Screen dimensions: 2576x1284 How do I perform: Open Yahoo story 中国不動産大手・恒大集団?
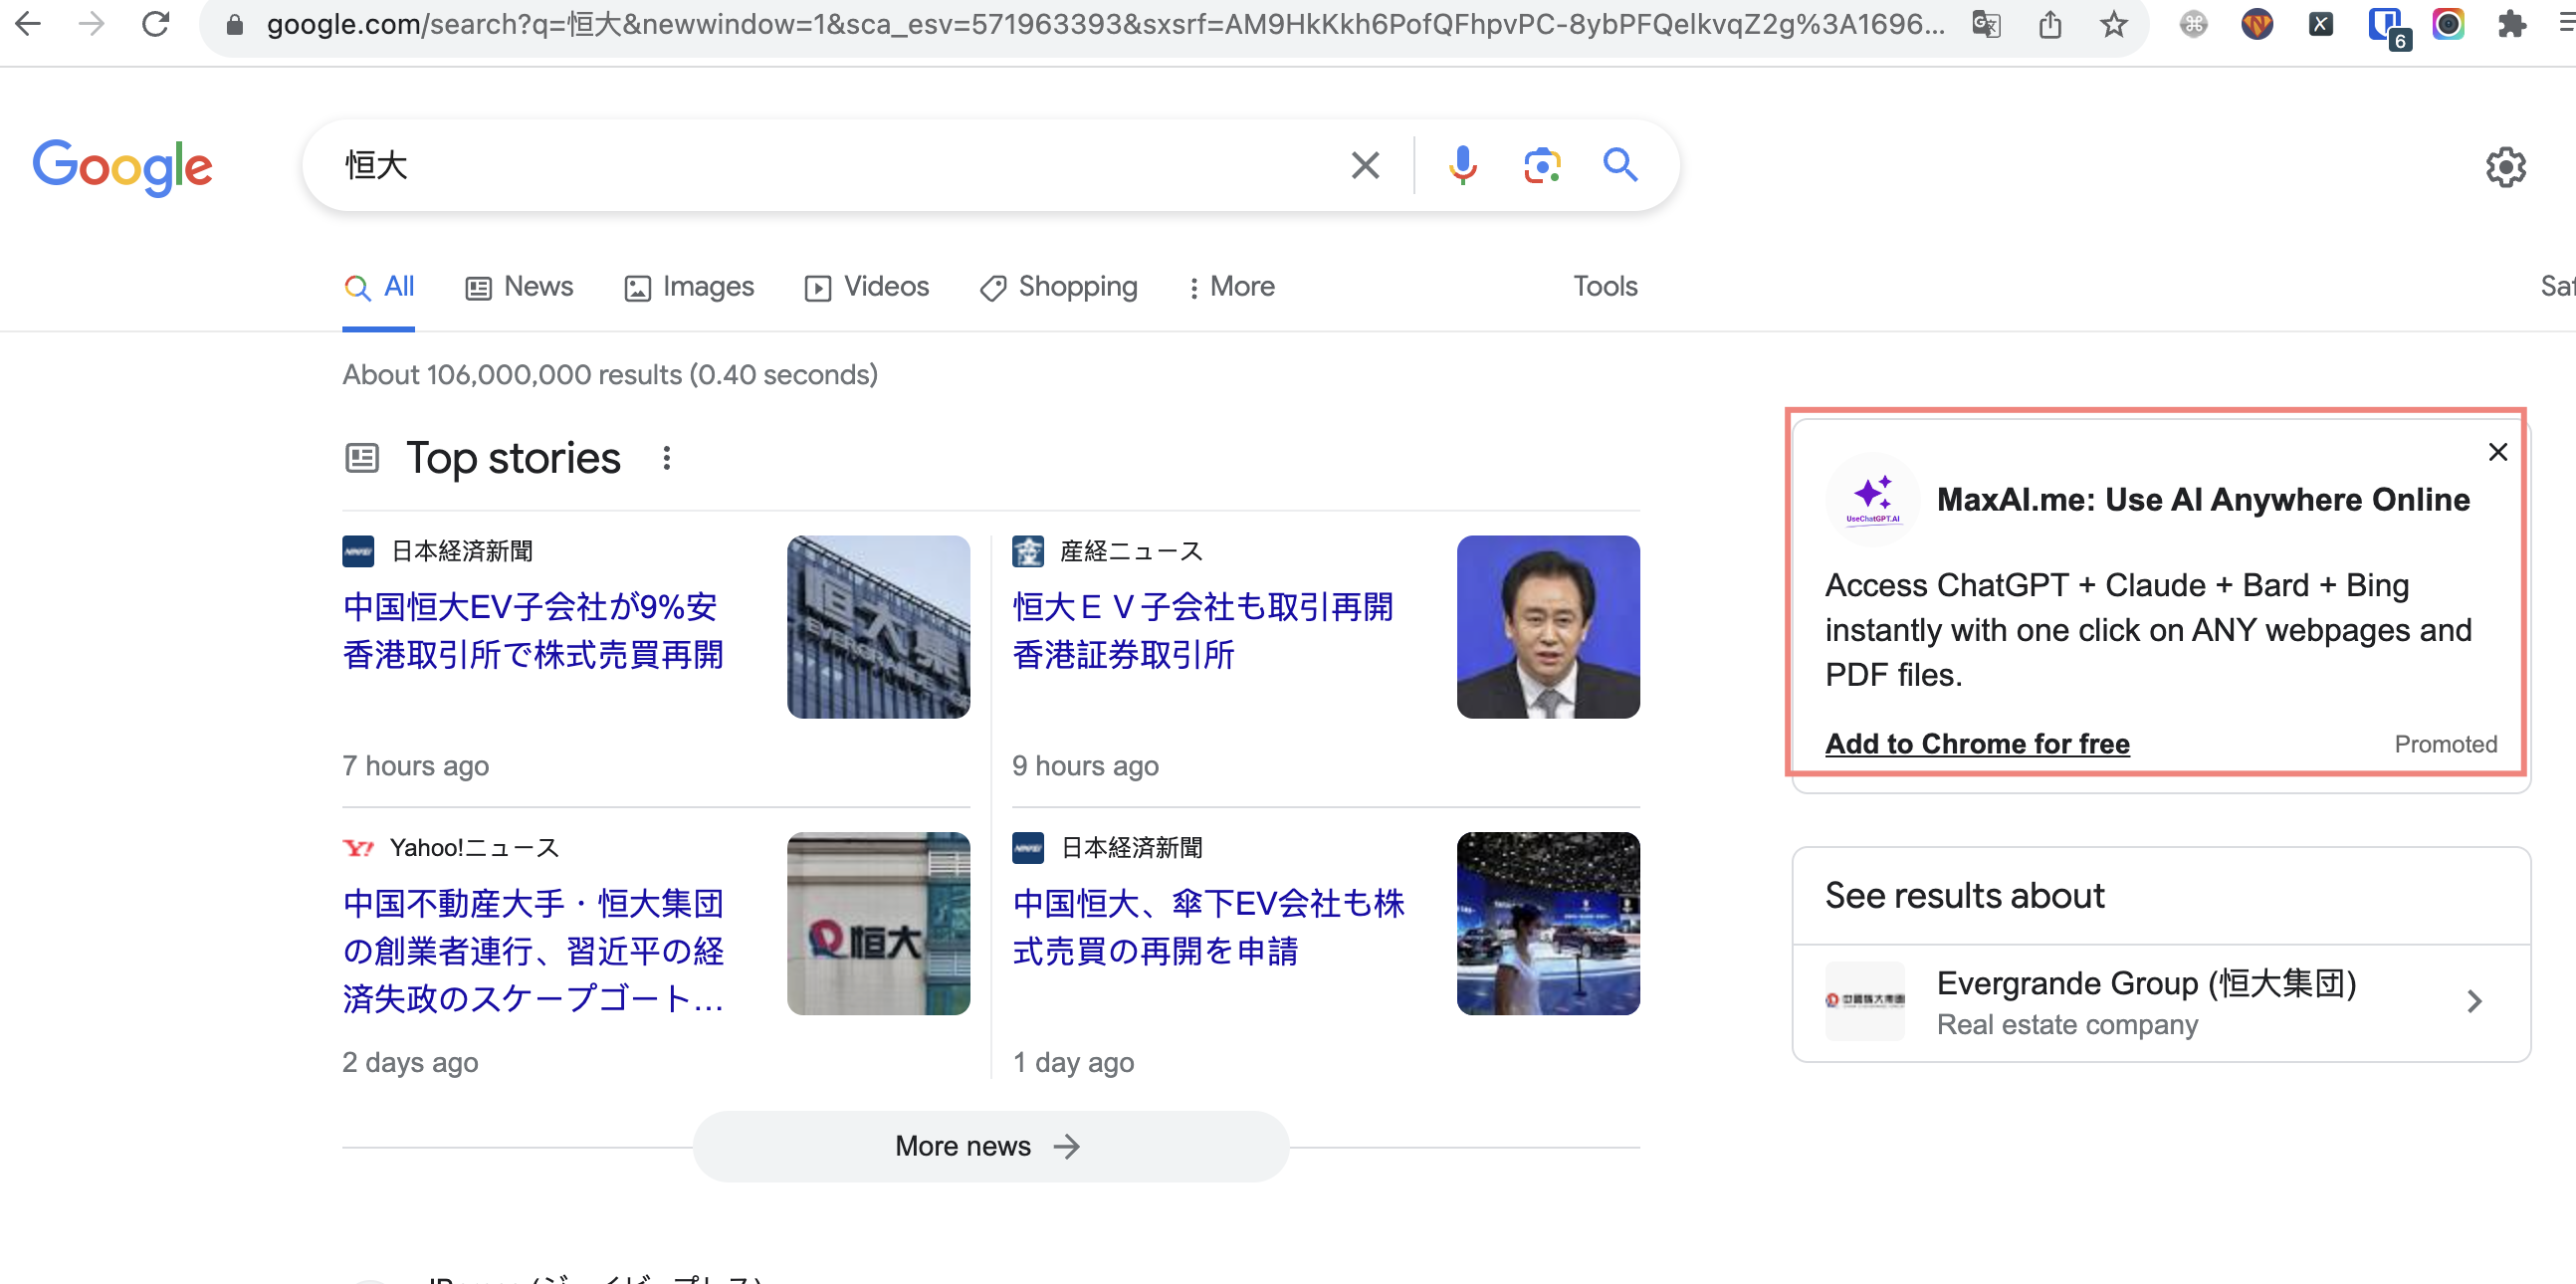[532, 951]
